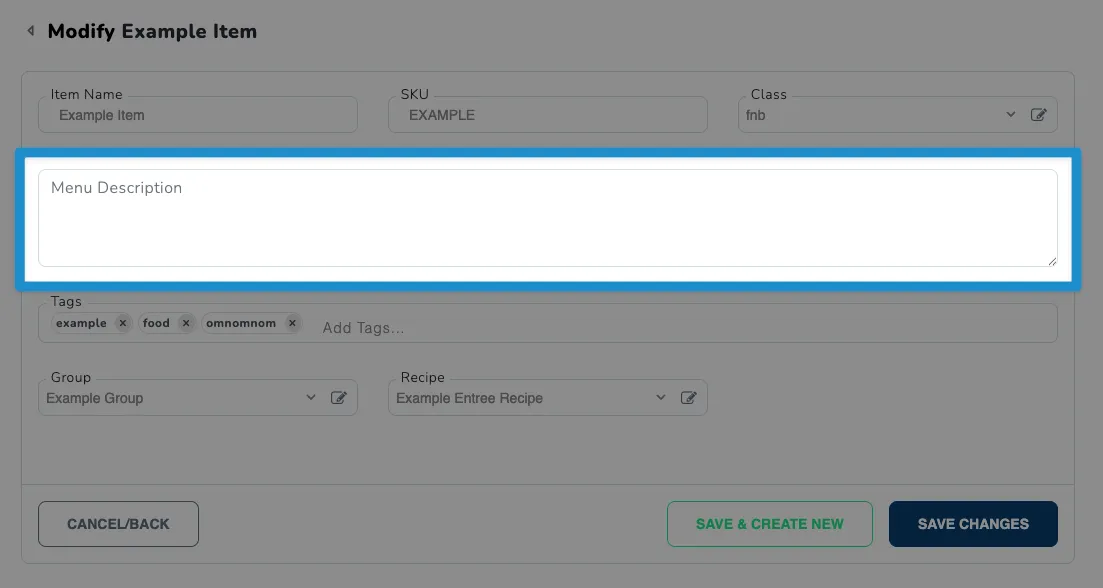Grab the Menu Description resize handle
1103x588 pixels.
[1052, 261]
